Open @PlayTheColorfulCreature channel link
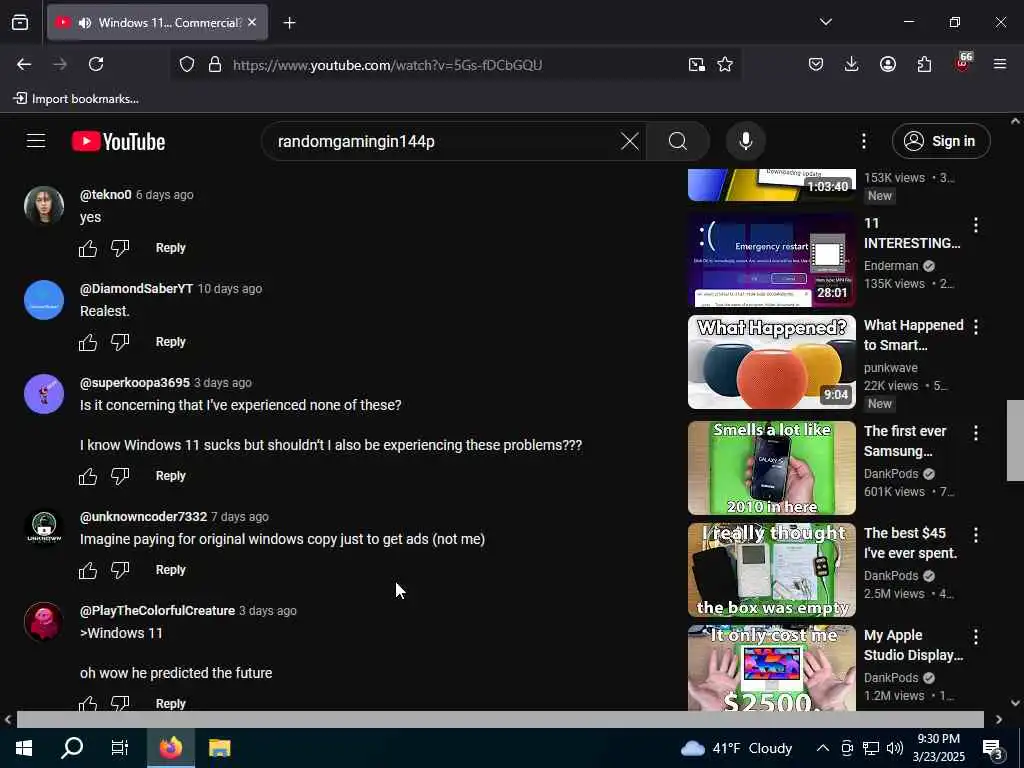1024x768 pixels. [157, 611]
